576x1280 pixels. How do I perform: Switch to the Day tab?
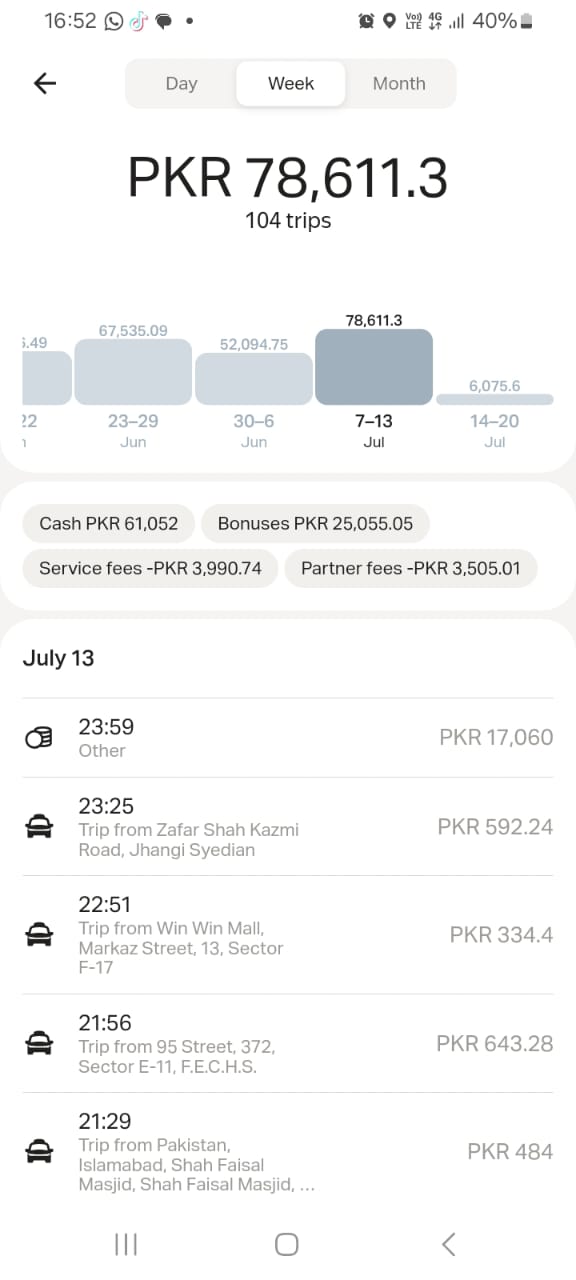coord(181,83)
